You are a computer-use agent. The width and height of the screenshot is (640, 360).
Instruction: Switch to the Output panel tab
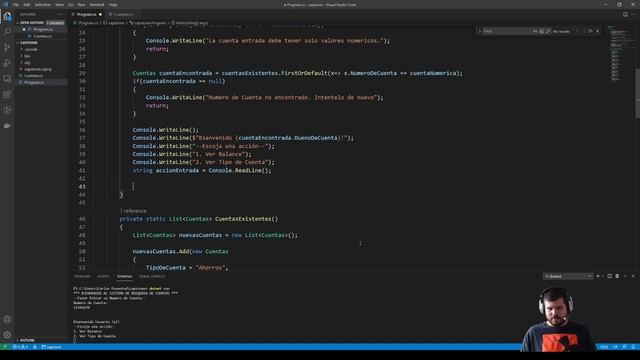coord(103,276)
